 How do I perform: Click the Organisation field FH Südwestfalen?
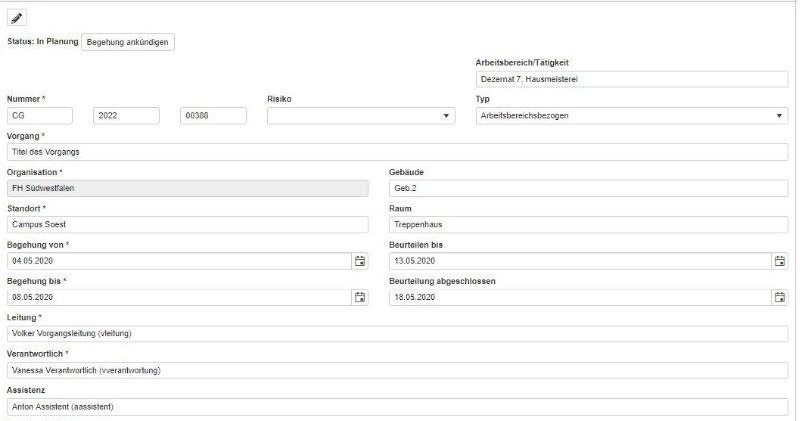187,188
